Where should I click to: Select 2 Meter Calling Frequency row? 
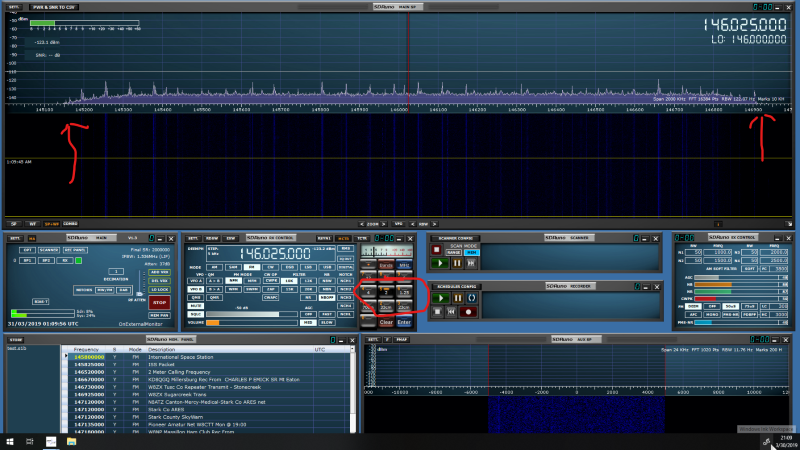click(209, 372)
